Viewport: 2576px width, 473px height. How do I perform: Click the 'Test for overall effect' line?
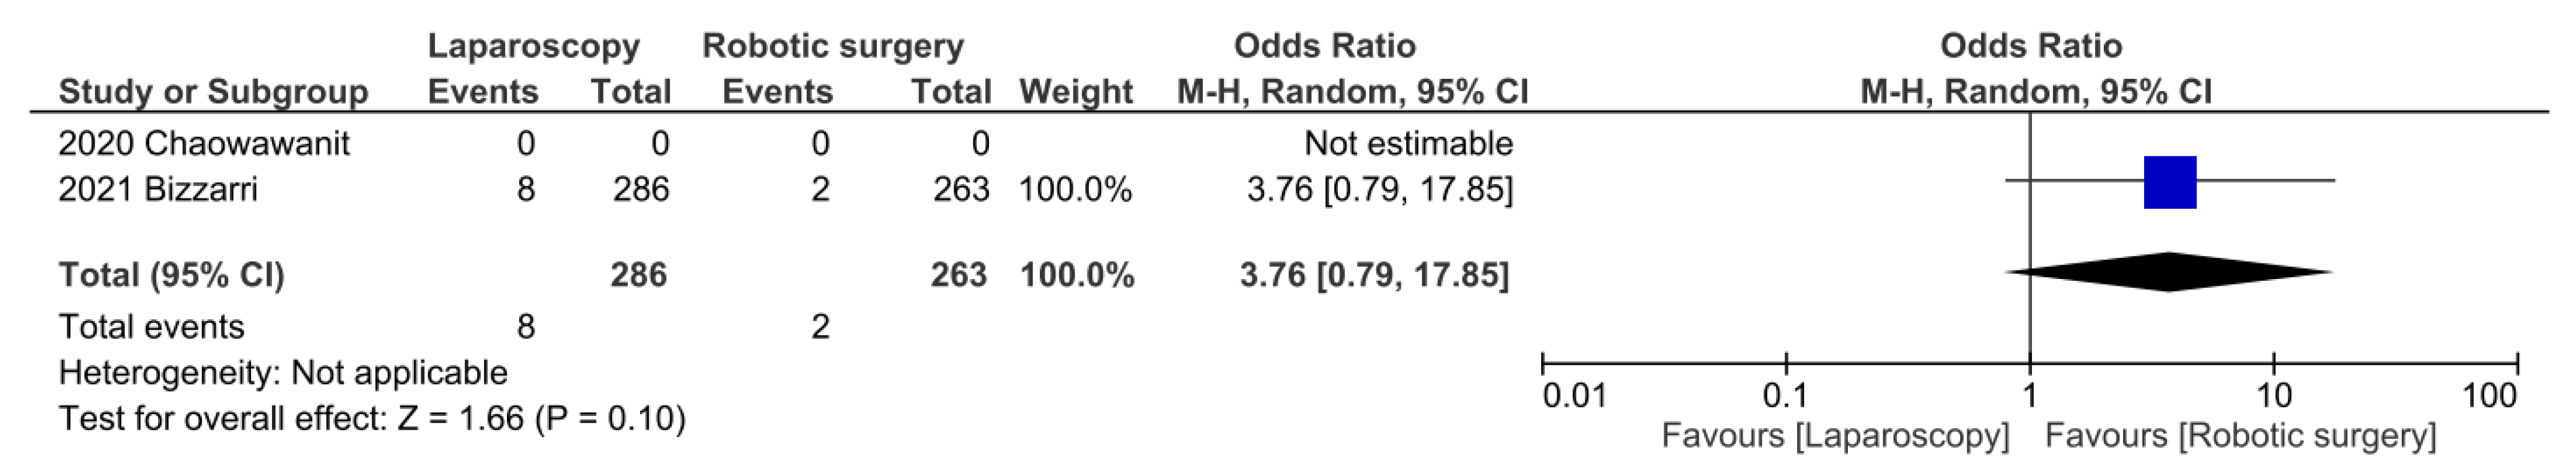tap(372, 418)
